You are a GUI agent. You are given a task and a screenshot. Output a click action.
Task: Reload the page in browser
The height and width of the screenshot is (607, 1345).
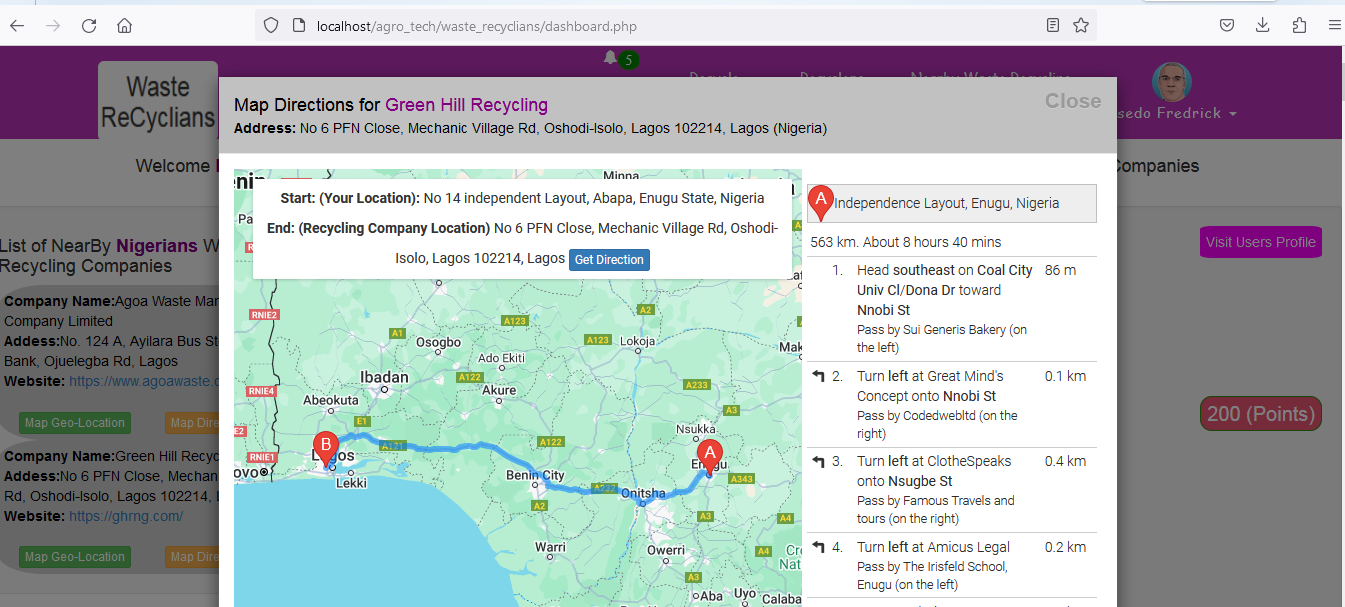click(89, 25)
